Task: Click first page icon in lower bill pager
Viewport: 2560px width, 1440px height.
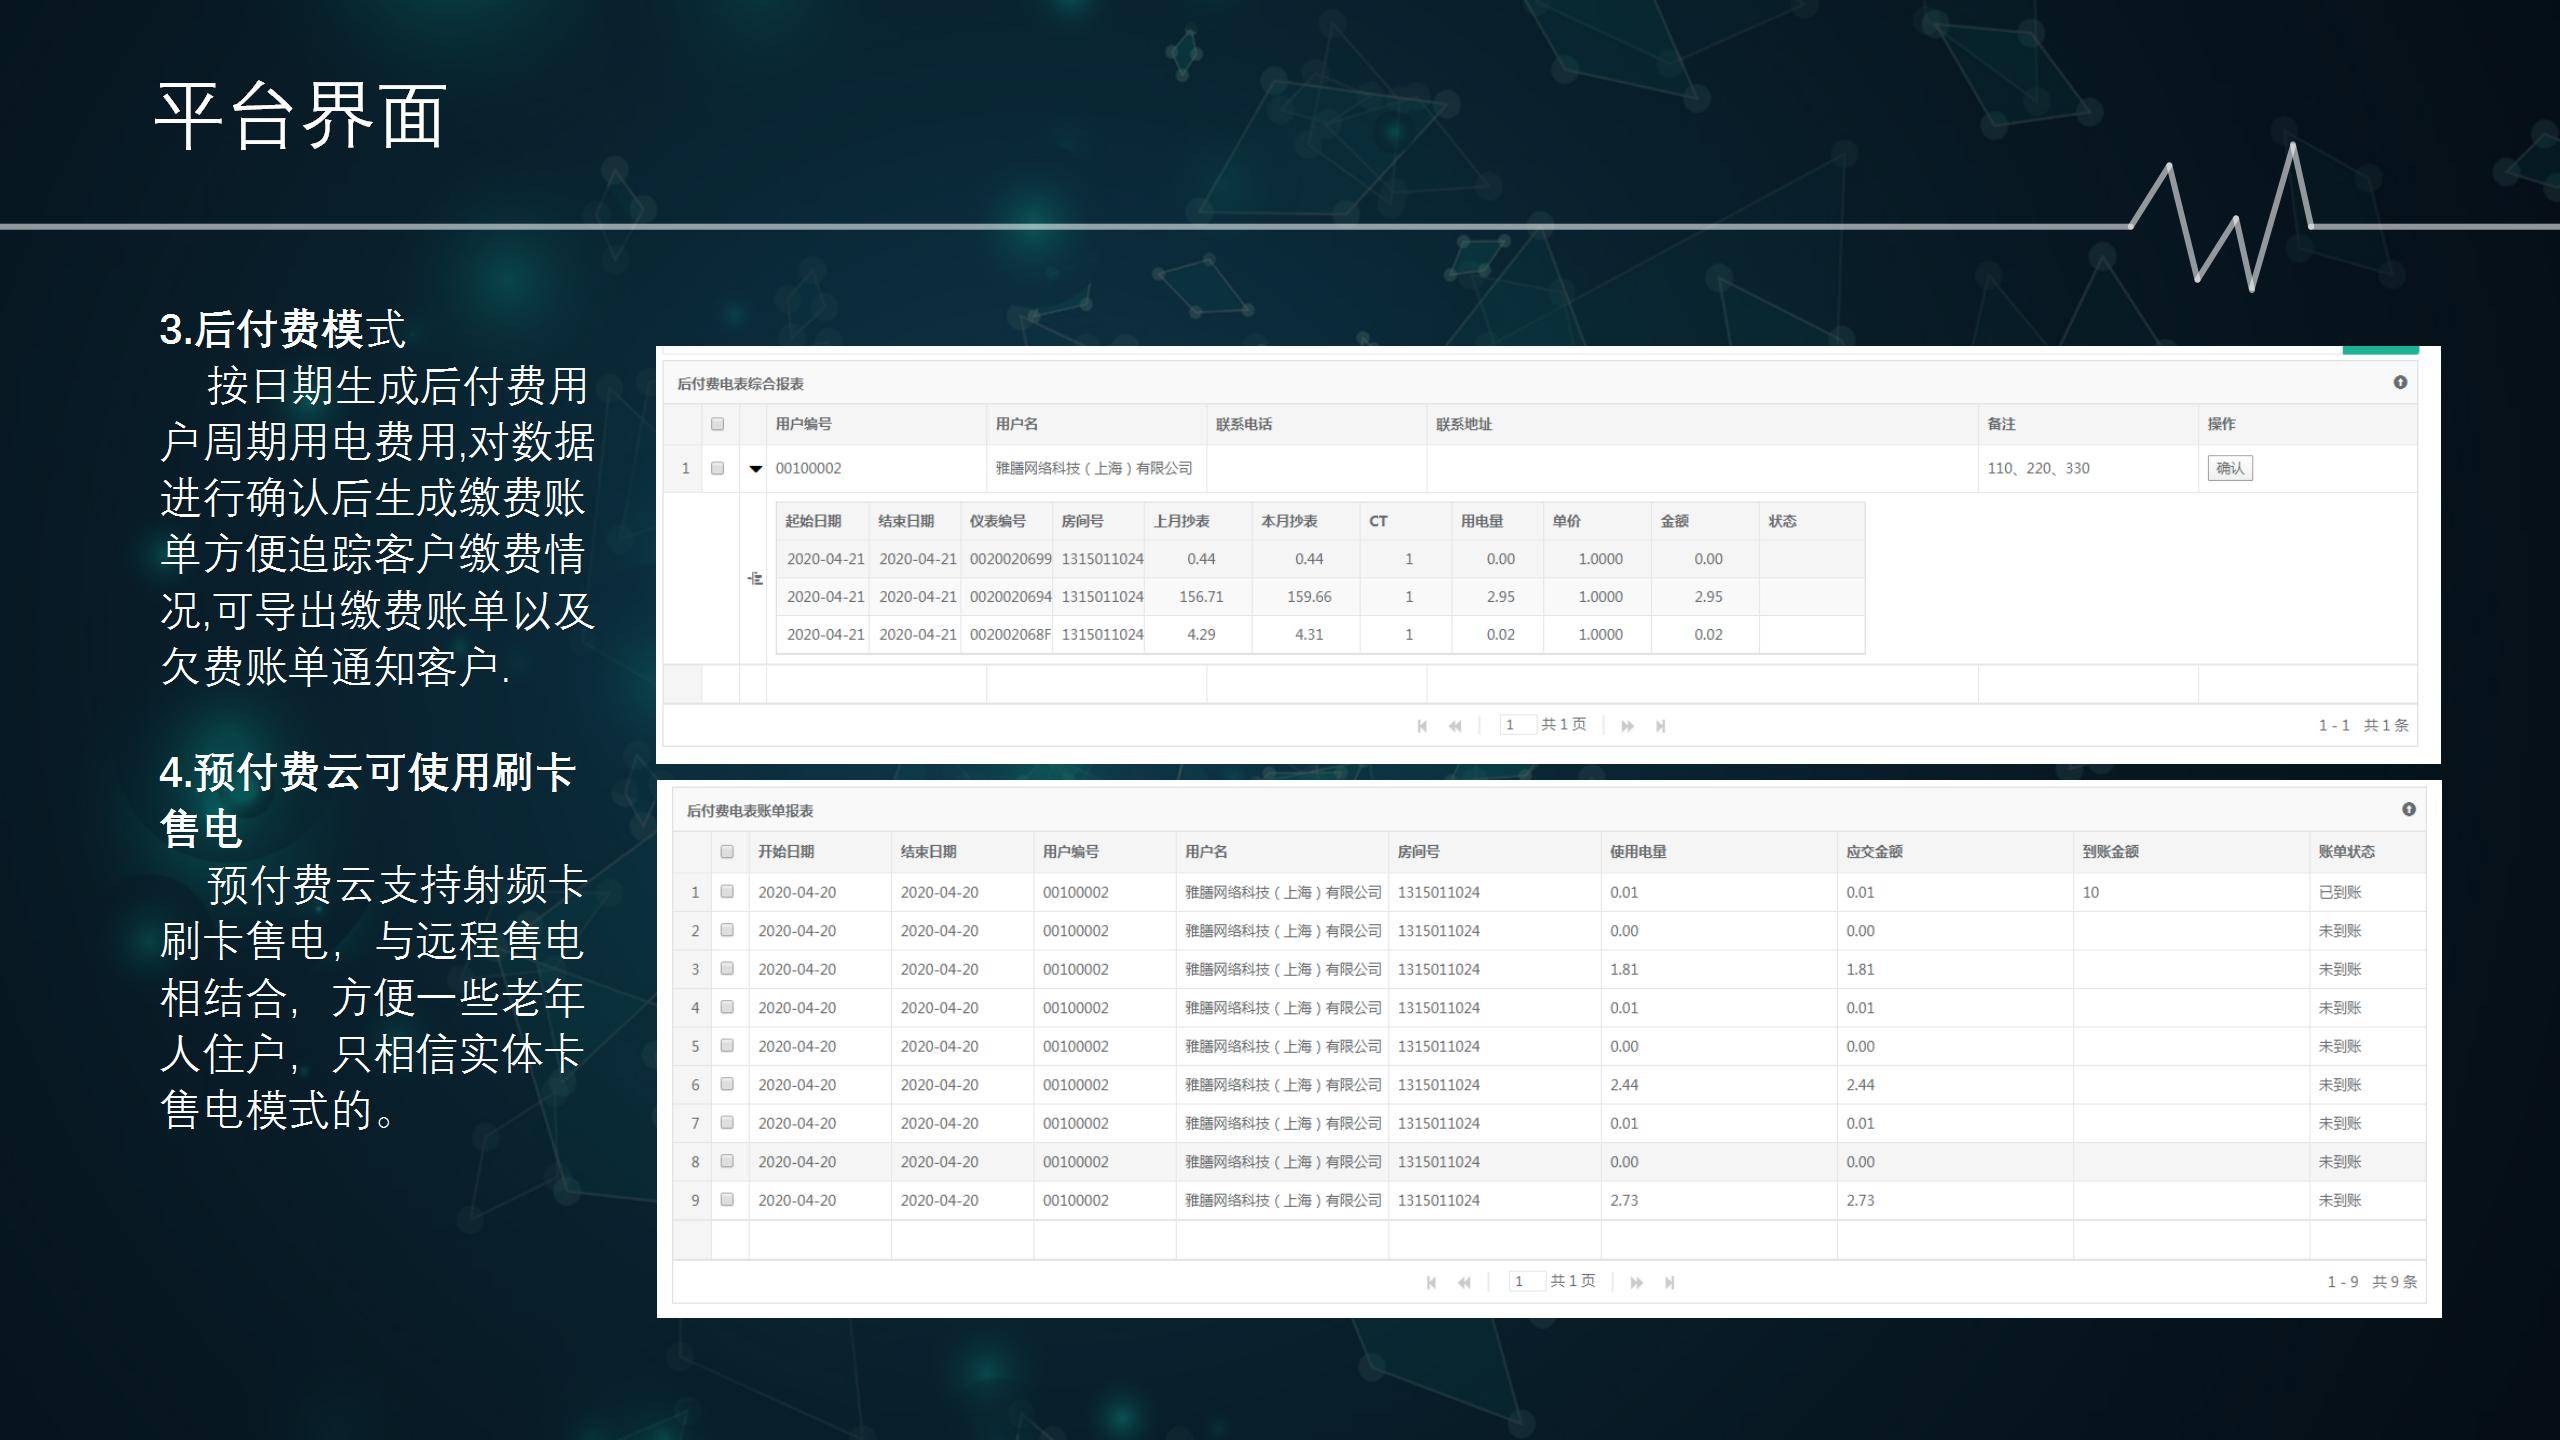Action: coord(1431,1282)
